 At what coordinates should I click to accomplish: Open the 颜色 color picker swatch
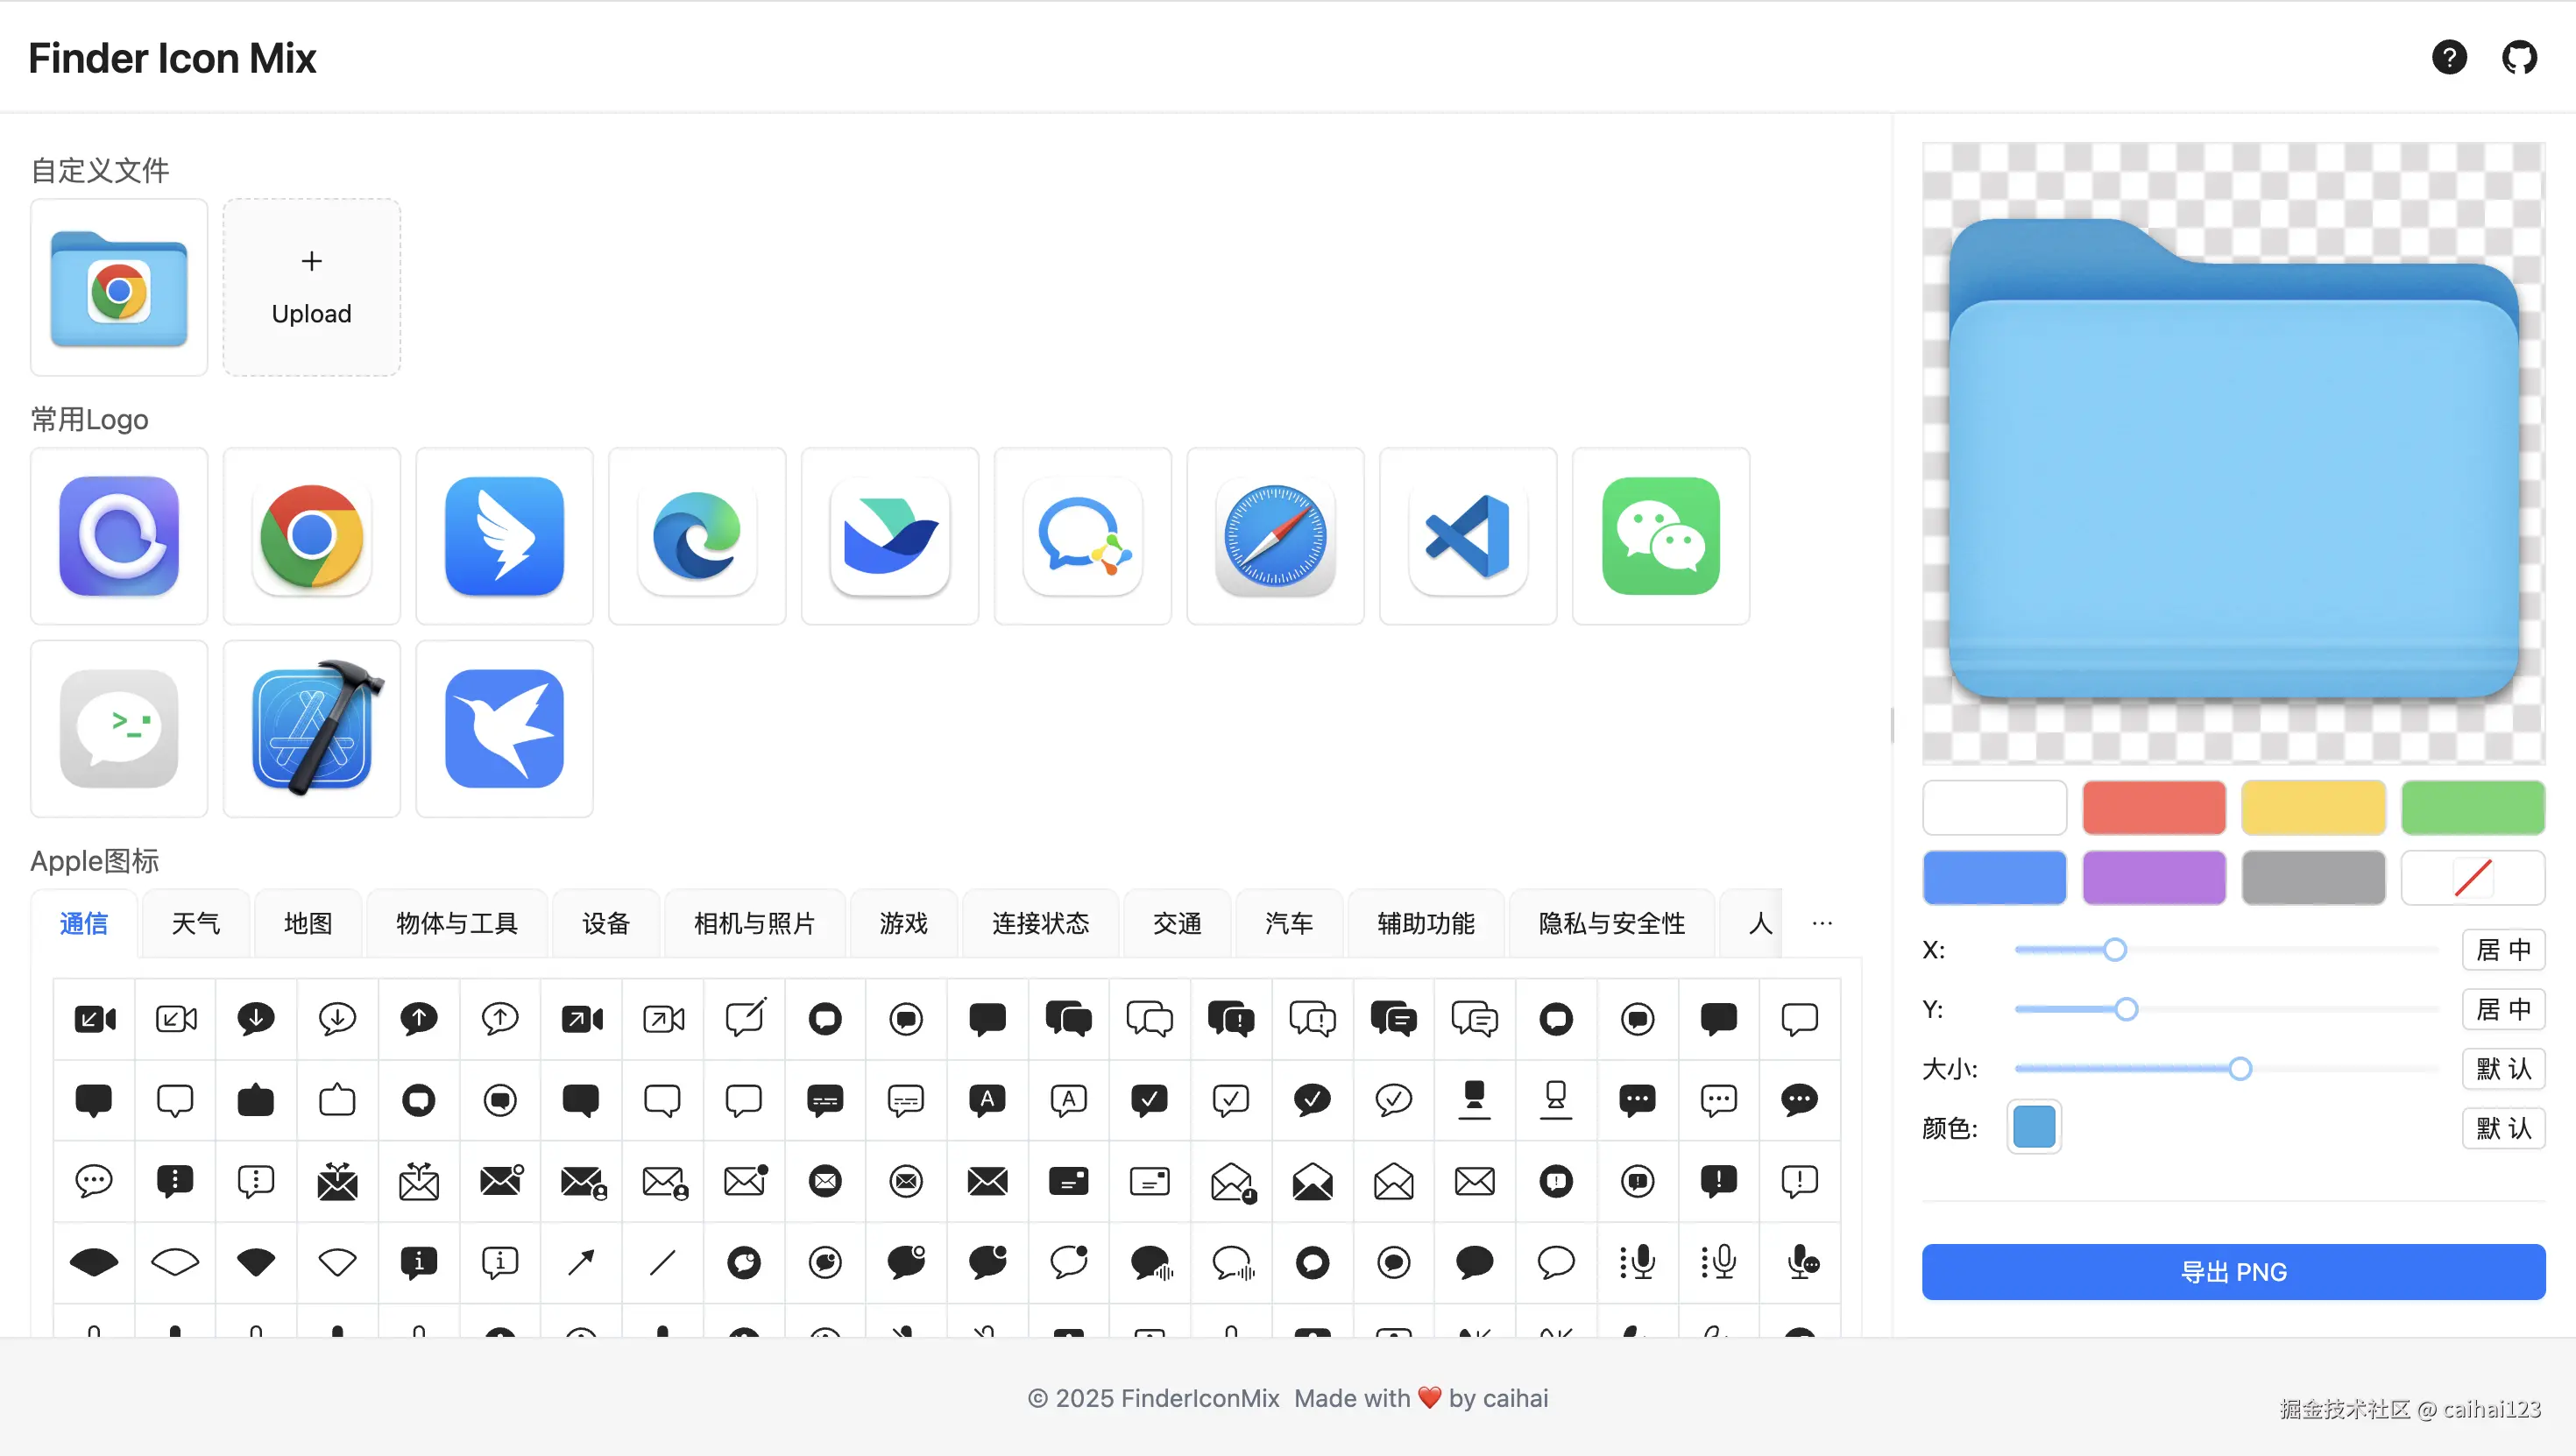2034,1128
